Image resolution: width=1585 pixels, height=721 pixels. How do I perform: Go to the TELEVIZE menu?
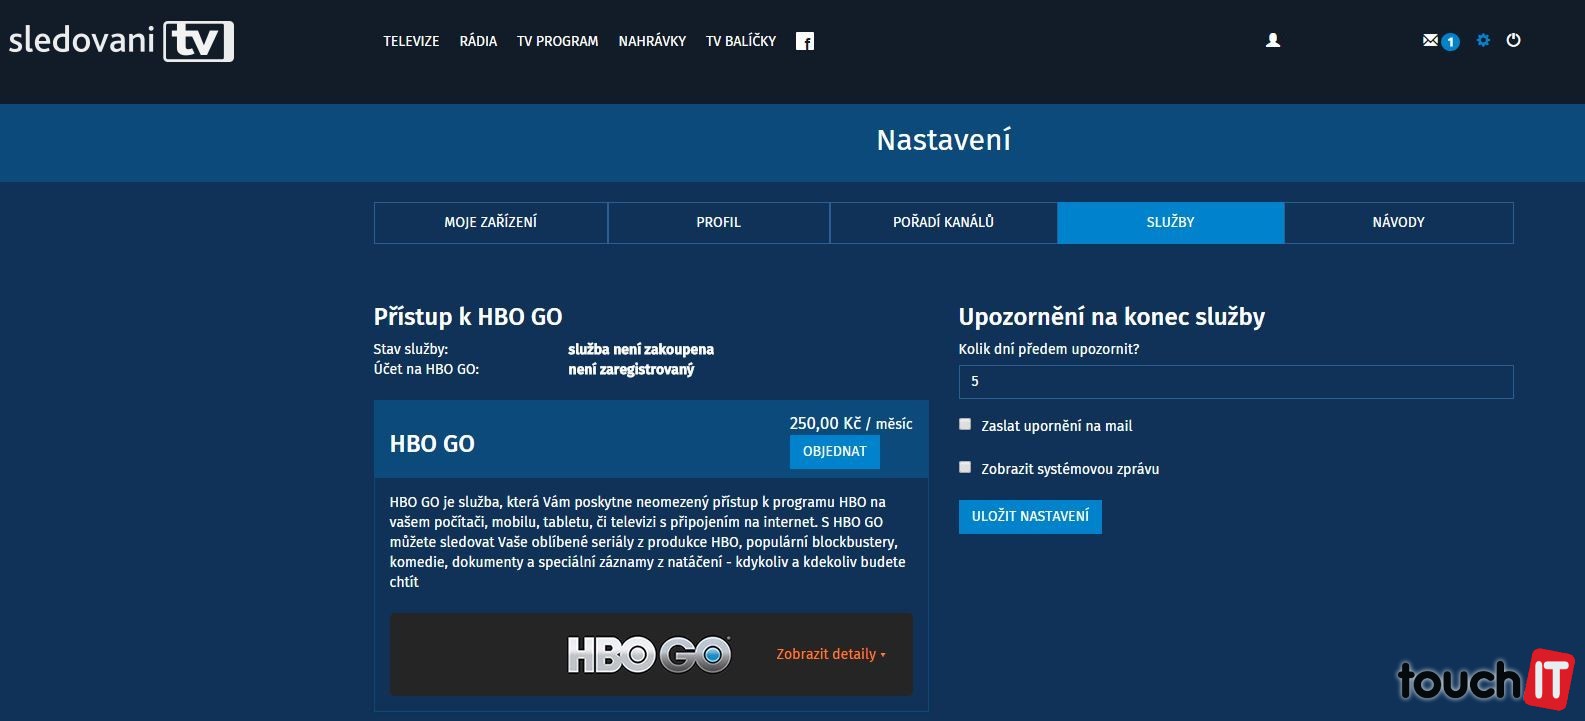[411, 41]
